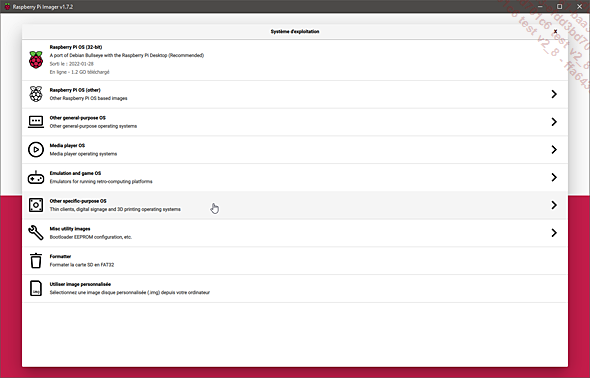Click the trash can icon for Formatter
The height and width of the screenshot is (378, 590).
click(x=36, y=260)
